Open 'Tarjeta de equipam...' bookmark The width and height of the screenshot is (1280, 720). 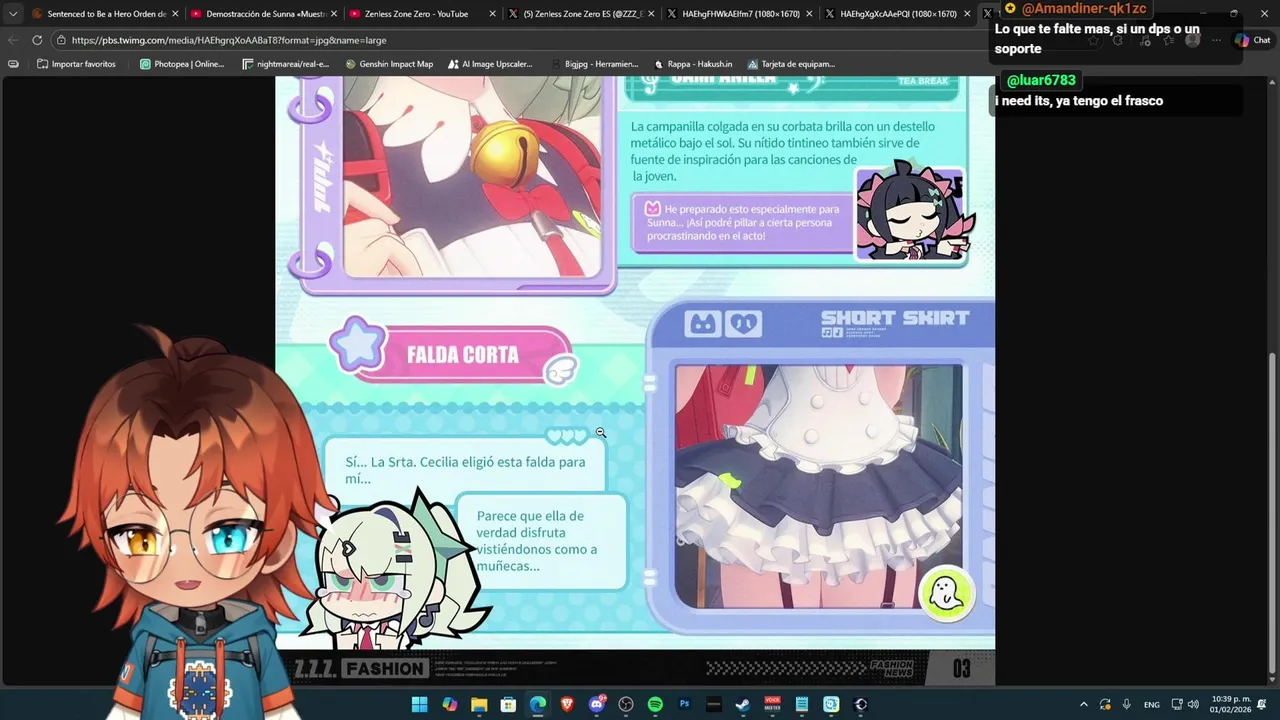791,64
